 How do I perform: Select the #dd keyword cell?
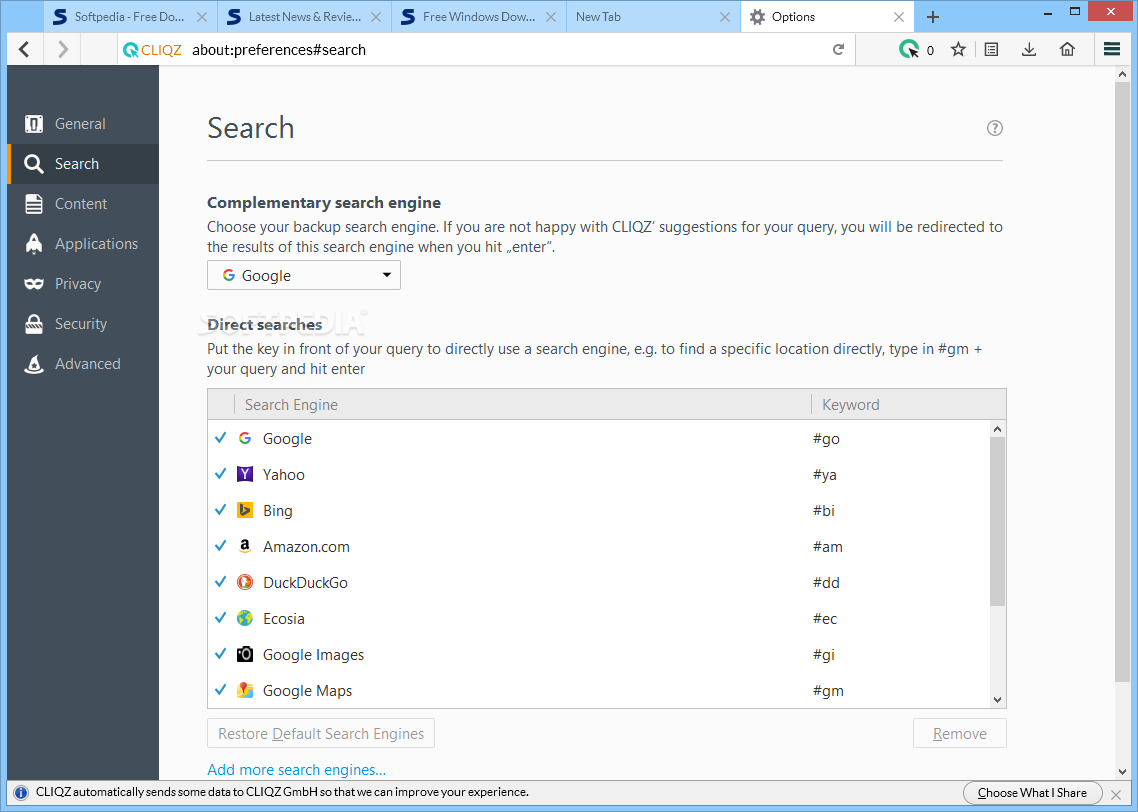click(826, 583)
